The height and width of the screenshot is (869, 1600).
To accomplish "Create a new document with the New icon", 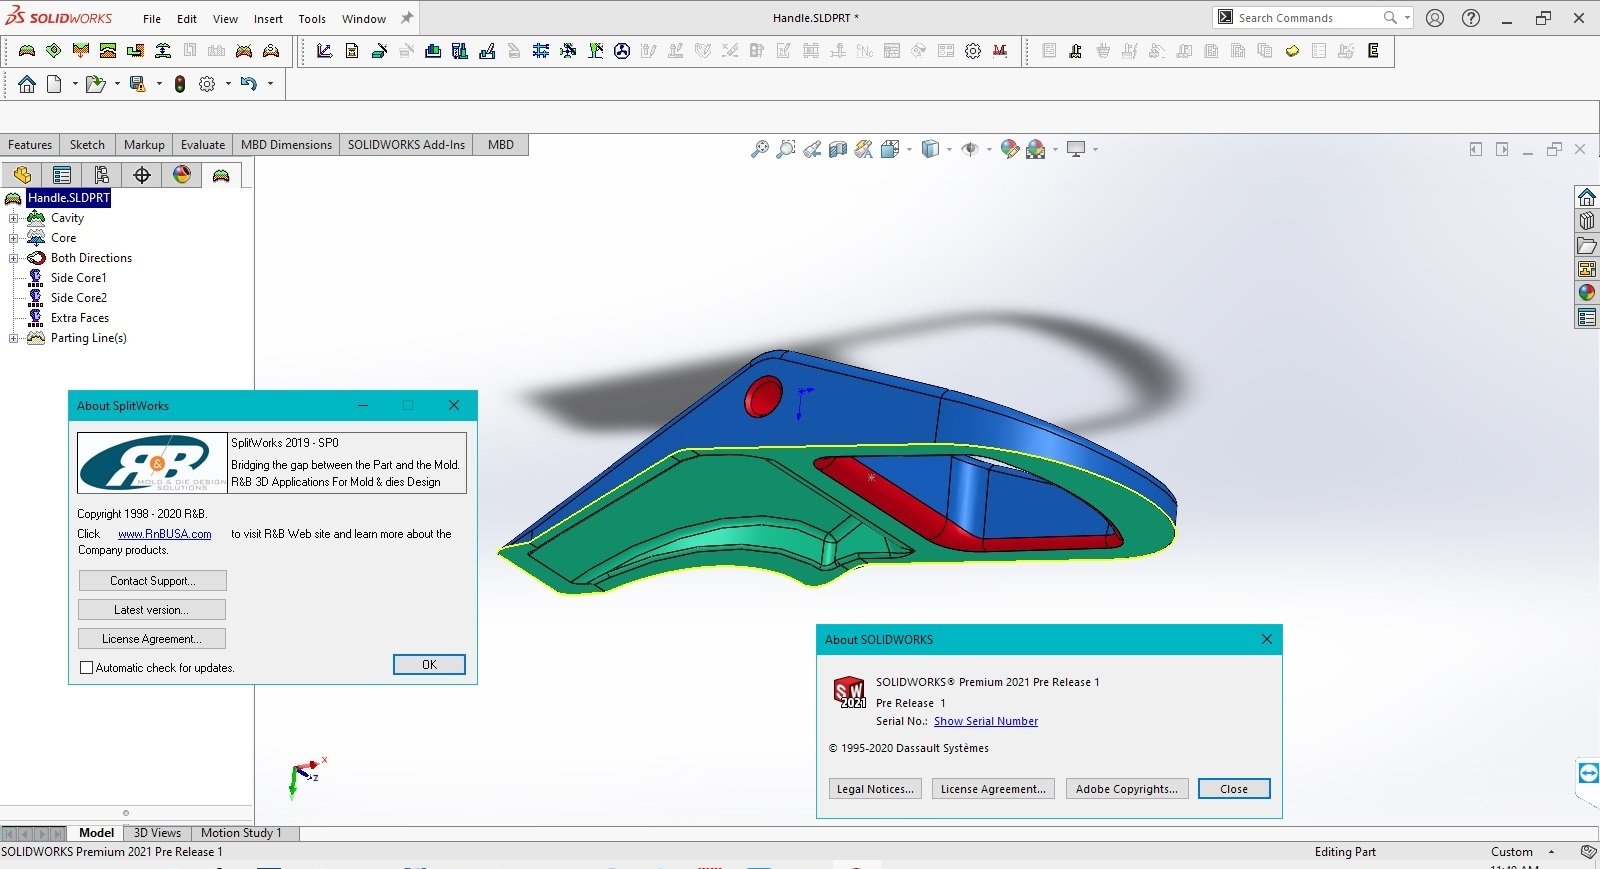I will coord(54,84).
